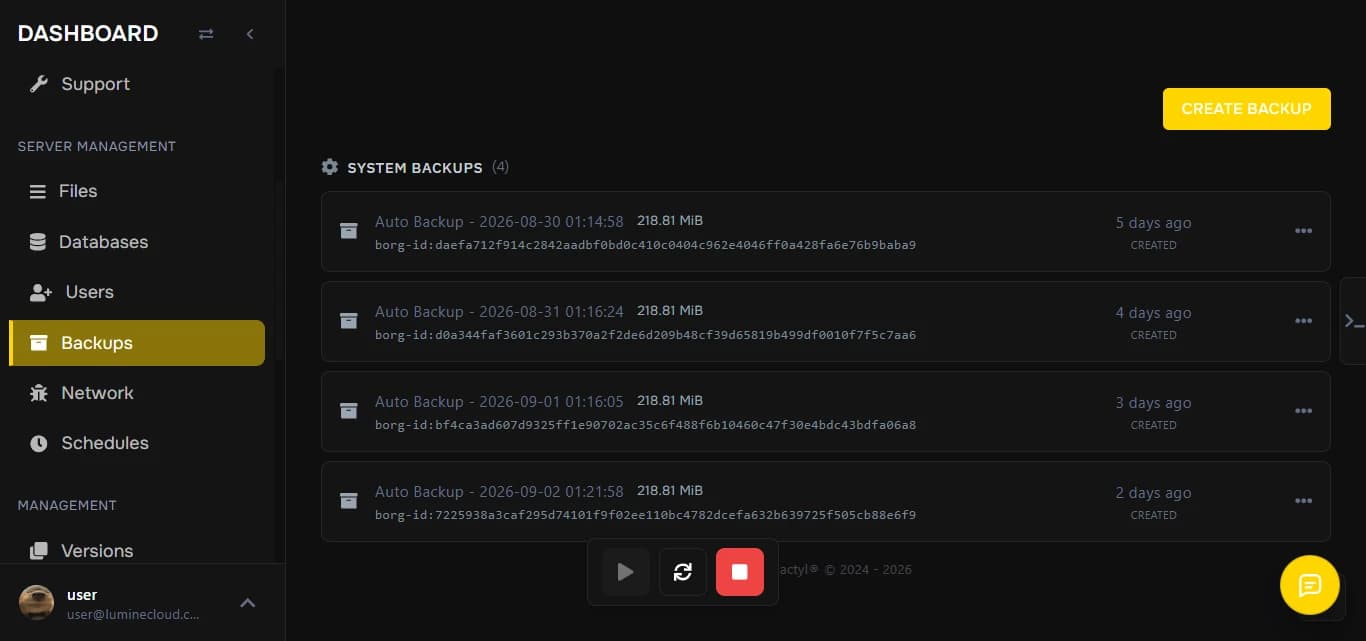Start the server with the play button
Viewport: 1366px width, 641px height.
tap(626, 572)
